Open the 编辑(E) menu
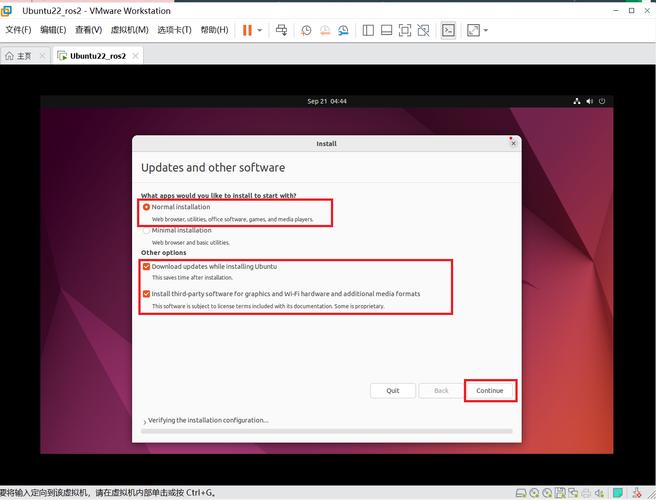Viewport: 656px width, 500px height. [53, 30]
